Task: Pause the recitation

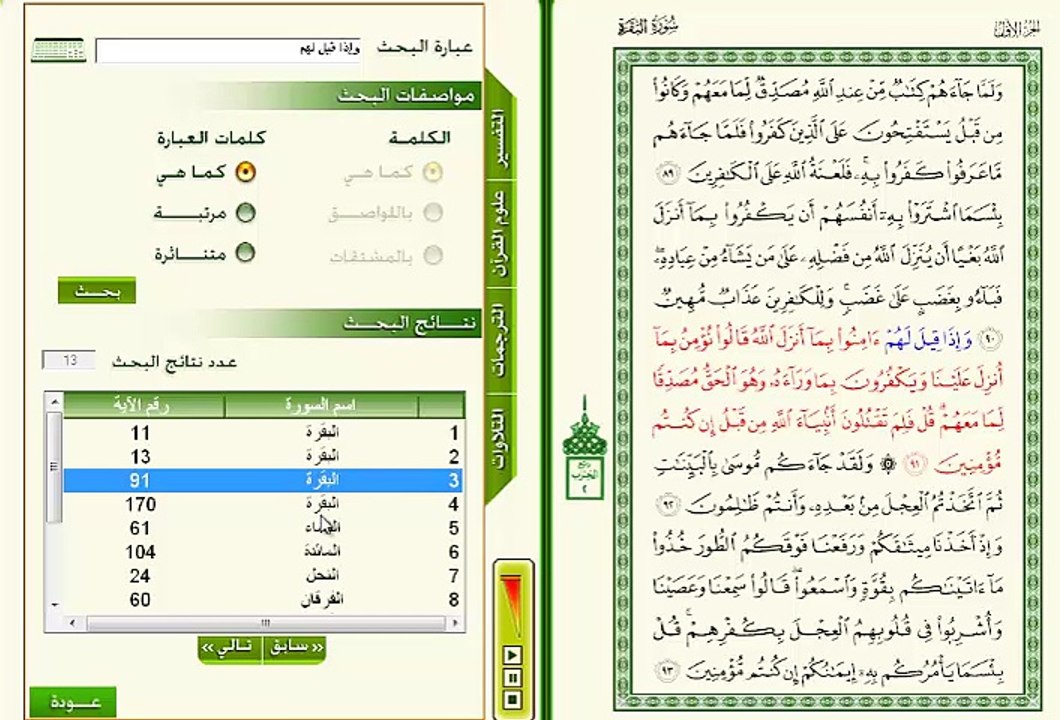Action: [512, 677]
